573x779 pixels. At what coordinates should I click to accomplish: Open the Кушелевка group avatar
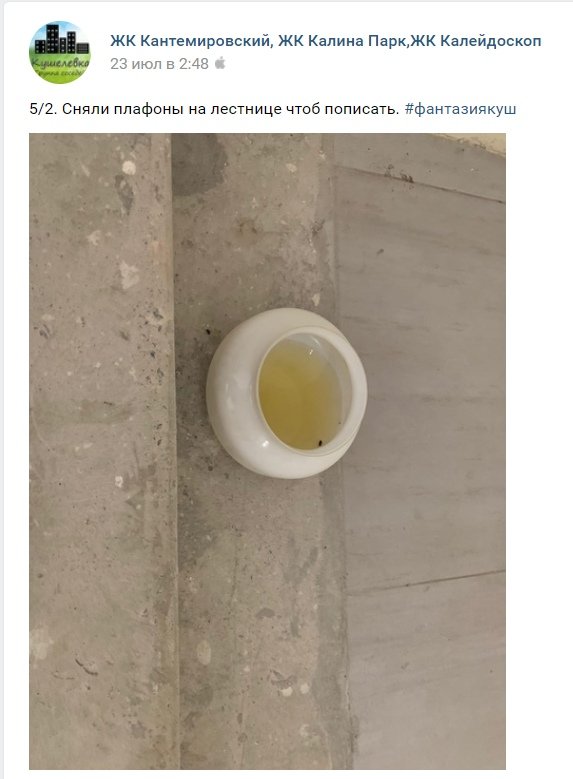click(60, 52)
